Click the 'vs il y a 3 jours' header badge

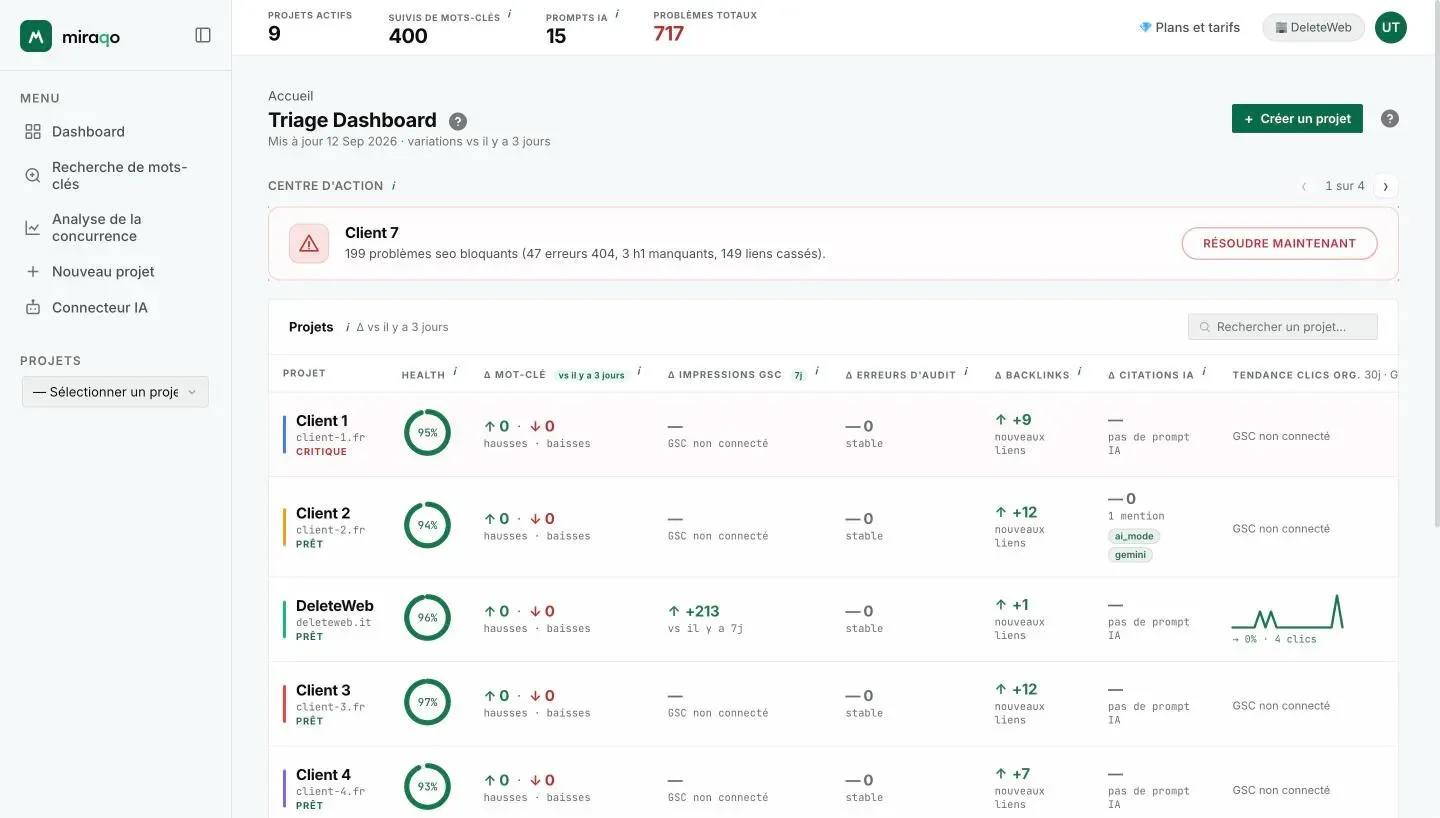[x=591, y=375]
